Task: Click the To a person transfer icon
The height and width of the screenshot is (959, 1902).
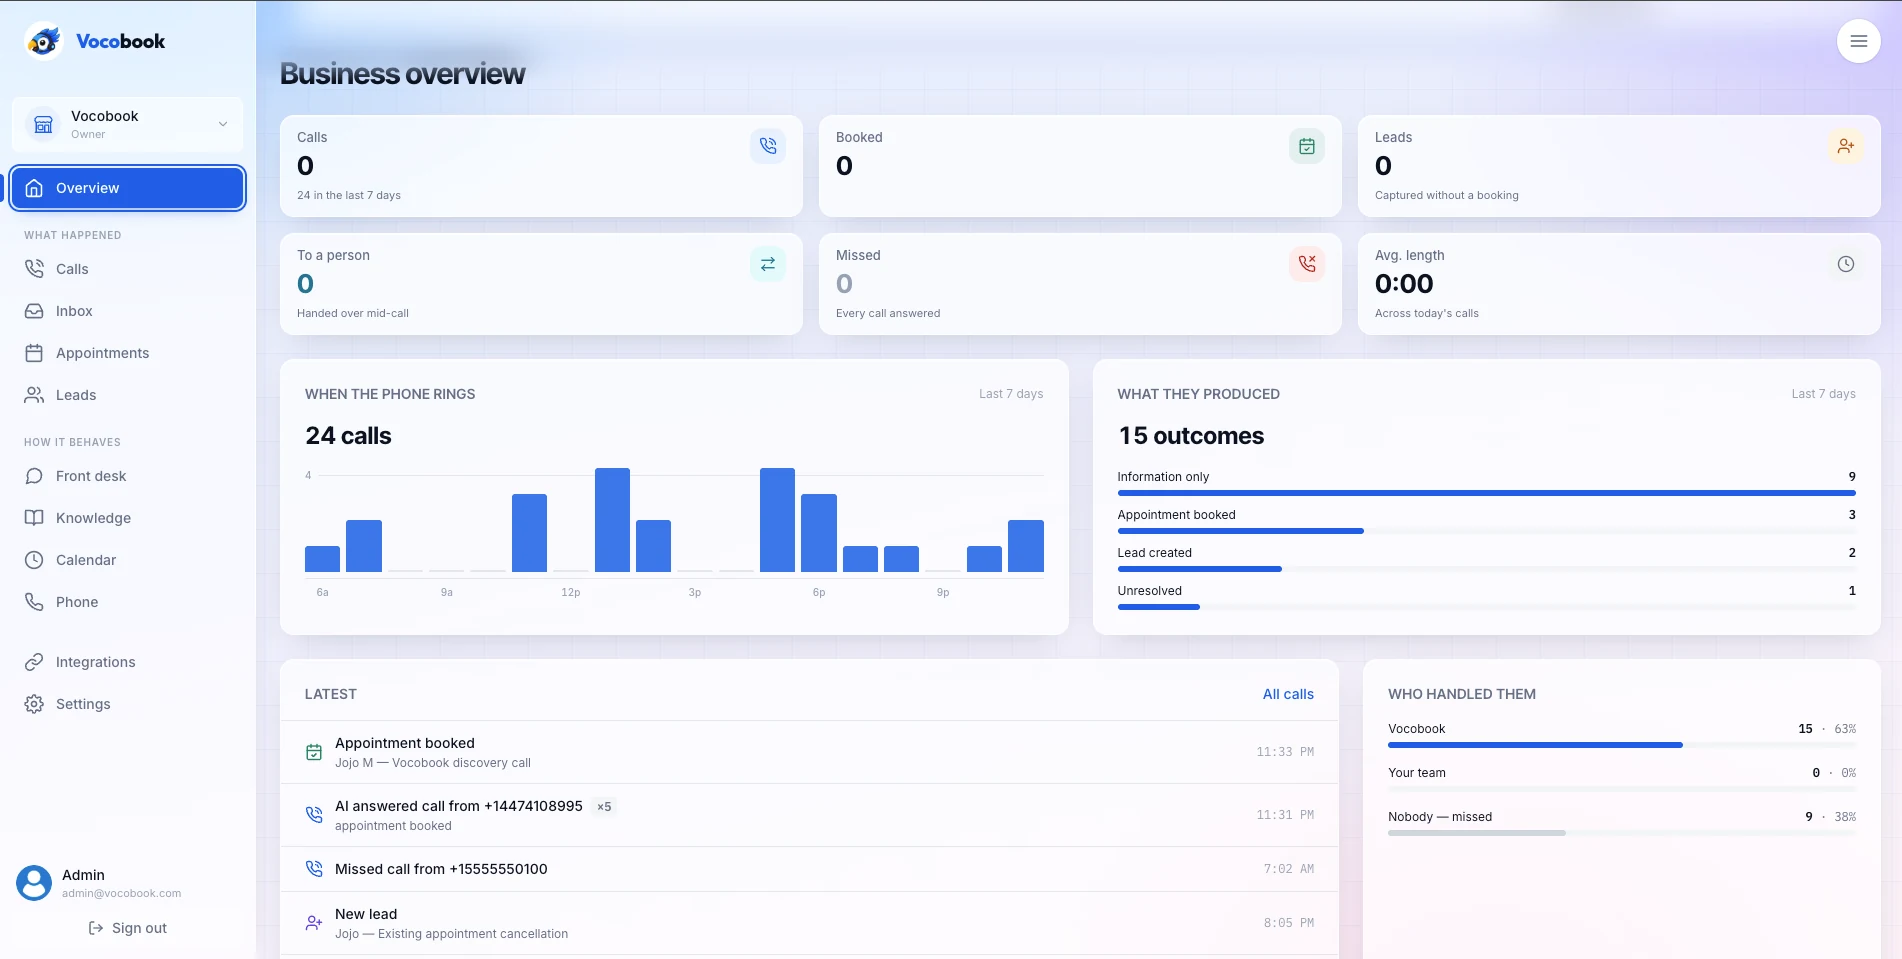Action: [767, 264]
